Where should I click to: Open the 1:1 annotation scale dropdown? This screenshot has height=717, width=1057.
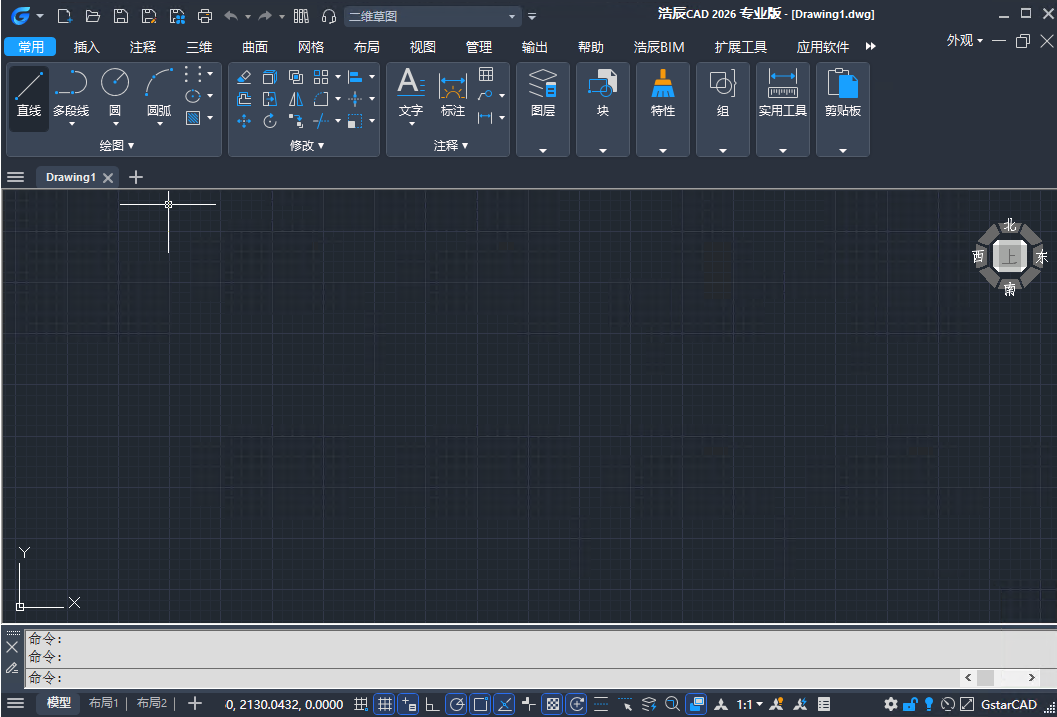(749, 704)
